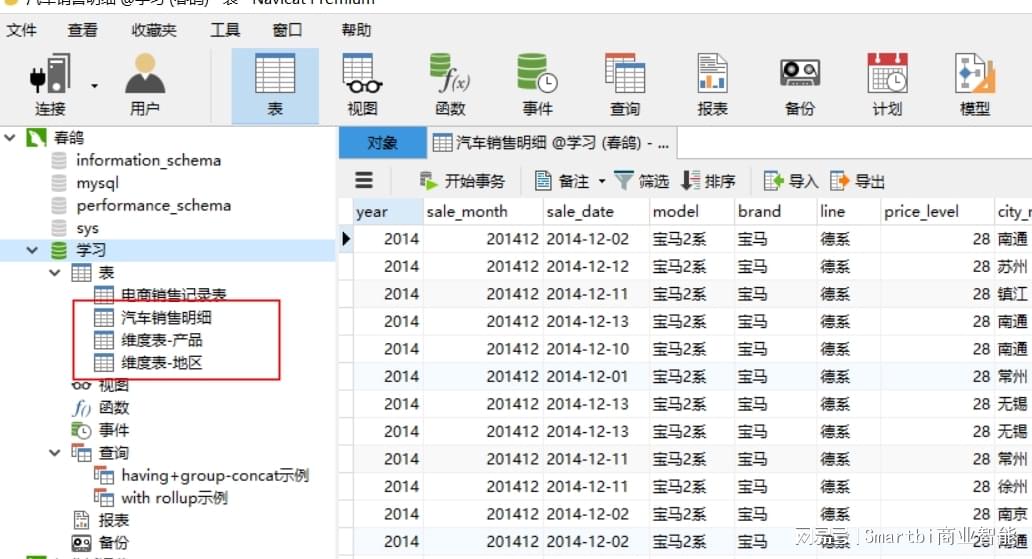Switch to the 汽车销售明细 @学习 tab

(552, 143)
